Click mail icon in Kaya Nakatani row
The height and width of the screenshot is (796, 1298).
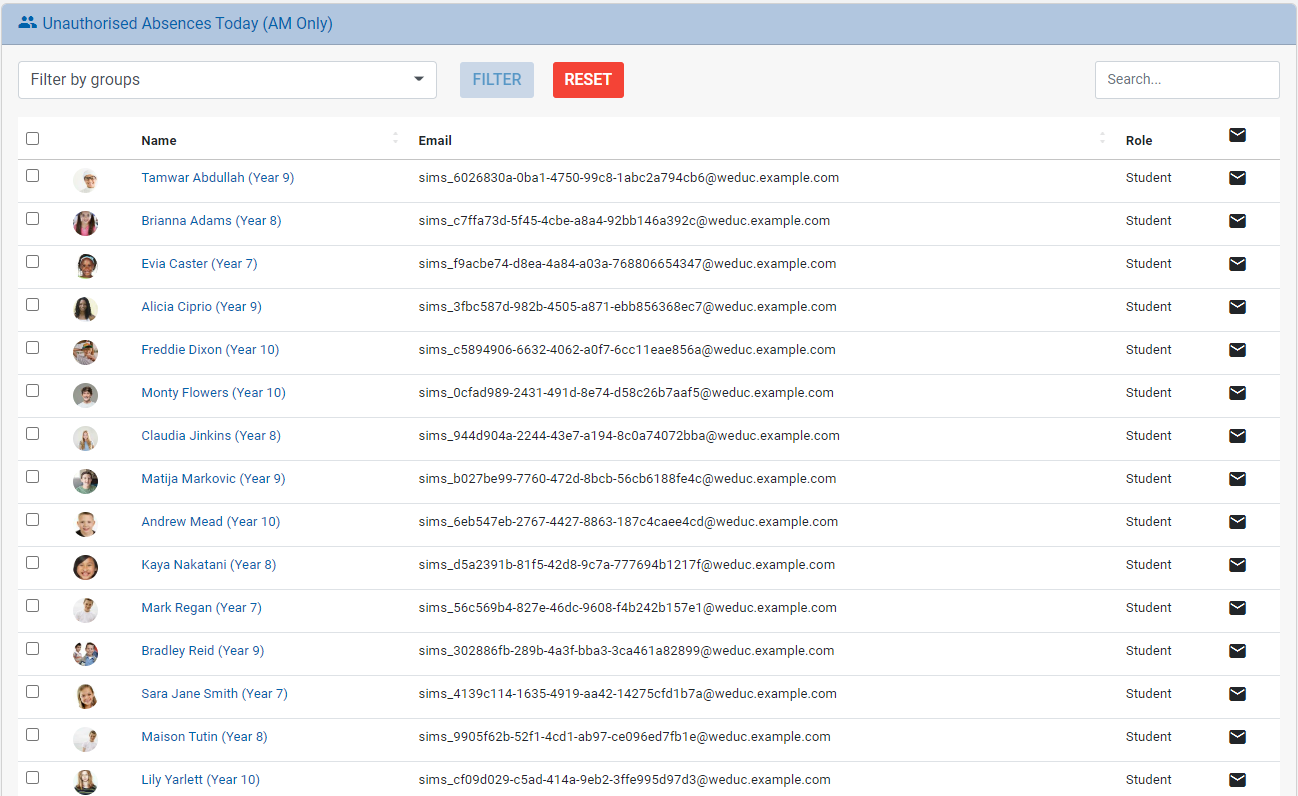pyautogui.click(x=1237, y=565)
